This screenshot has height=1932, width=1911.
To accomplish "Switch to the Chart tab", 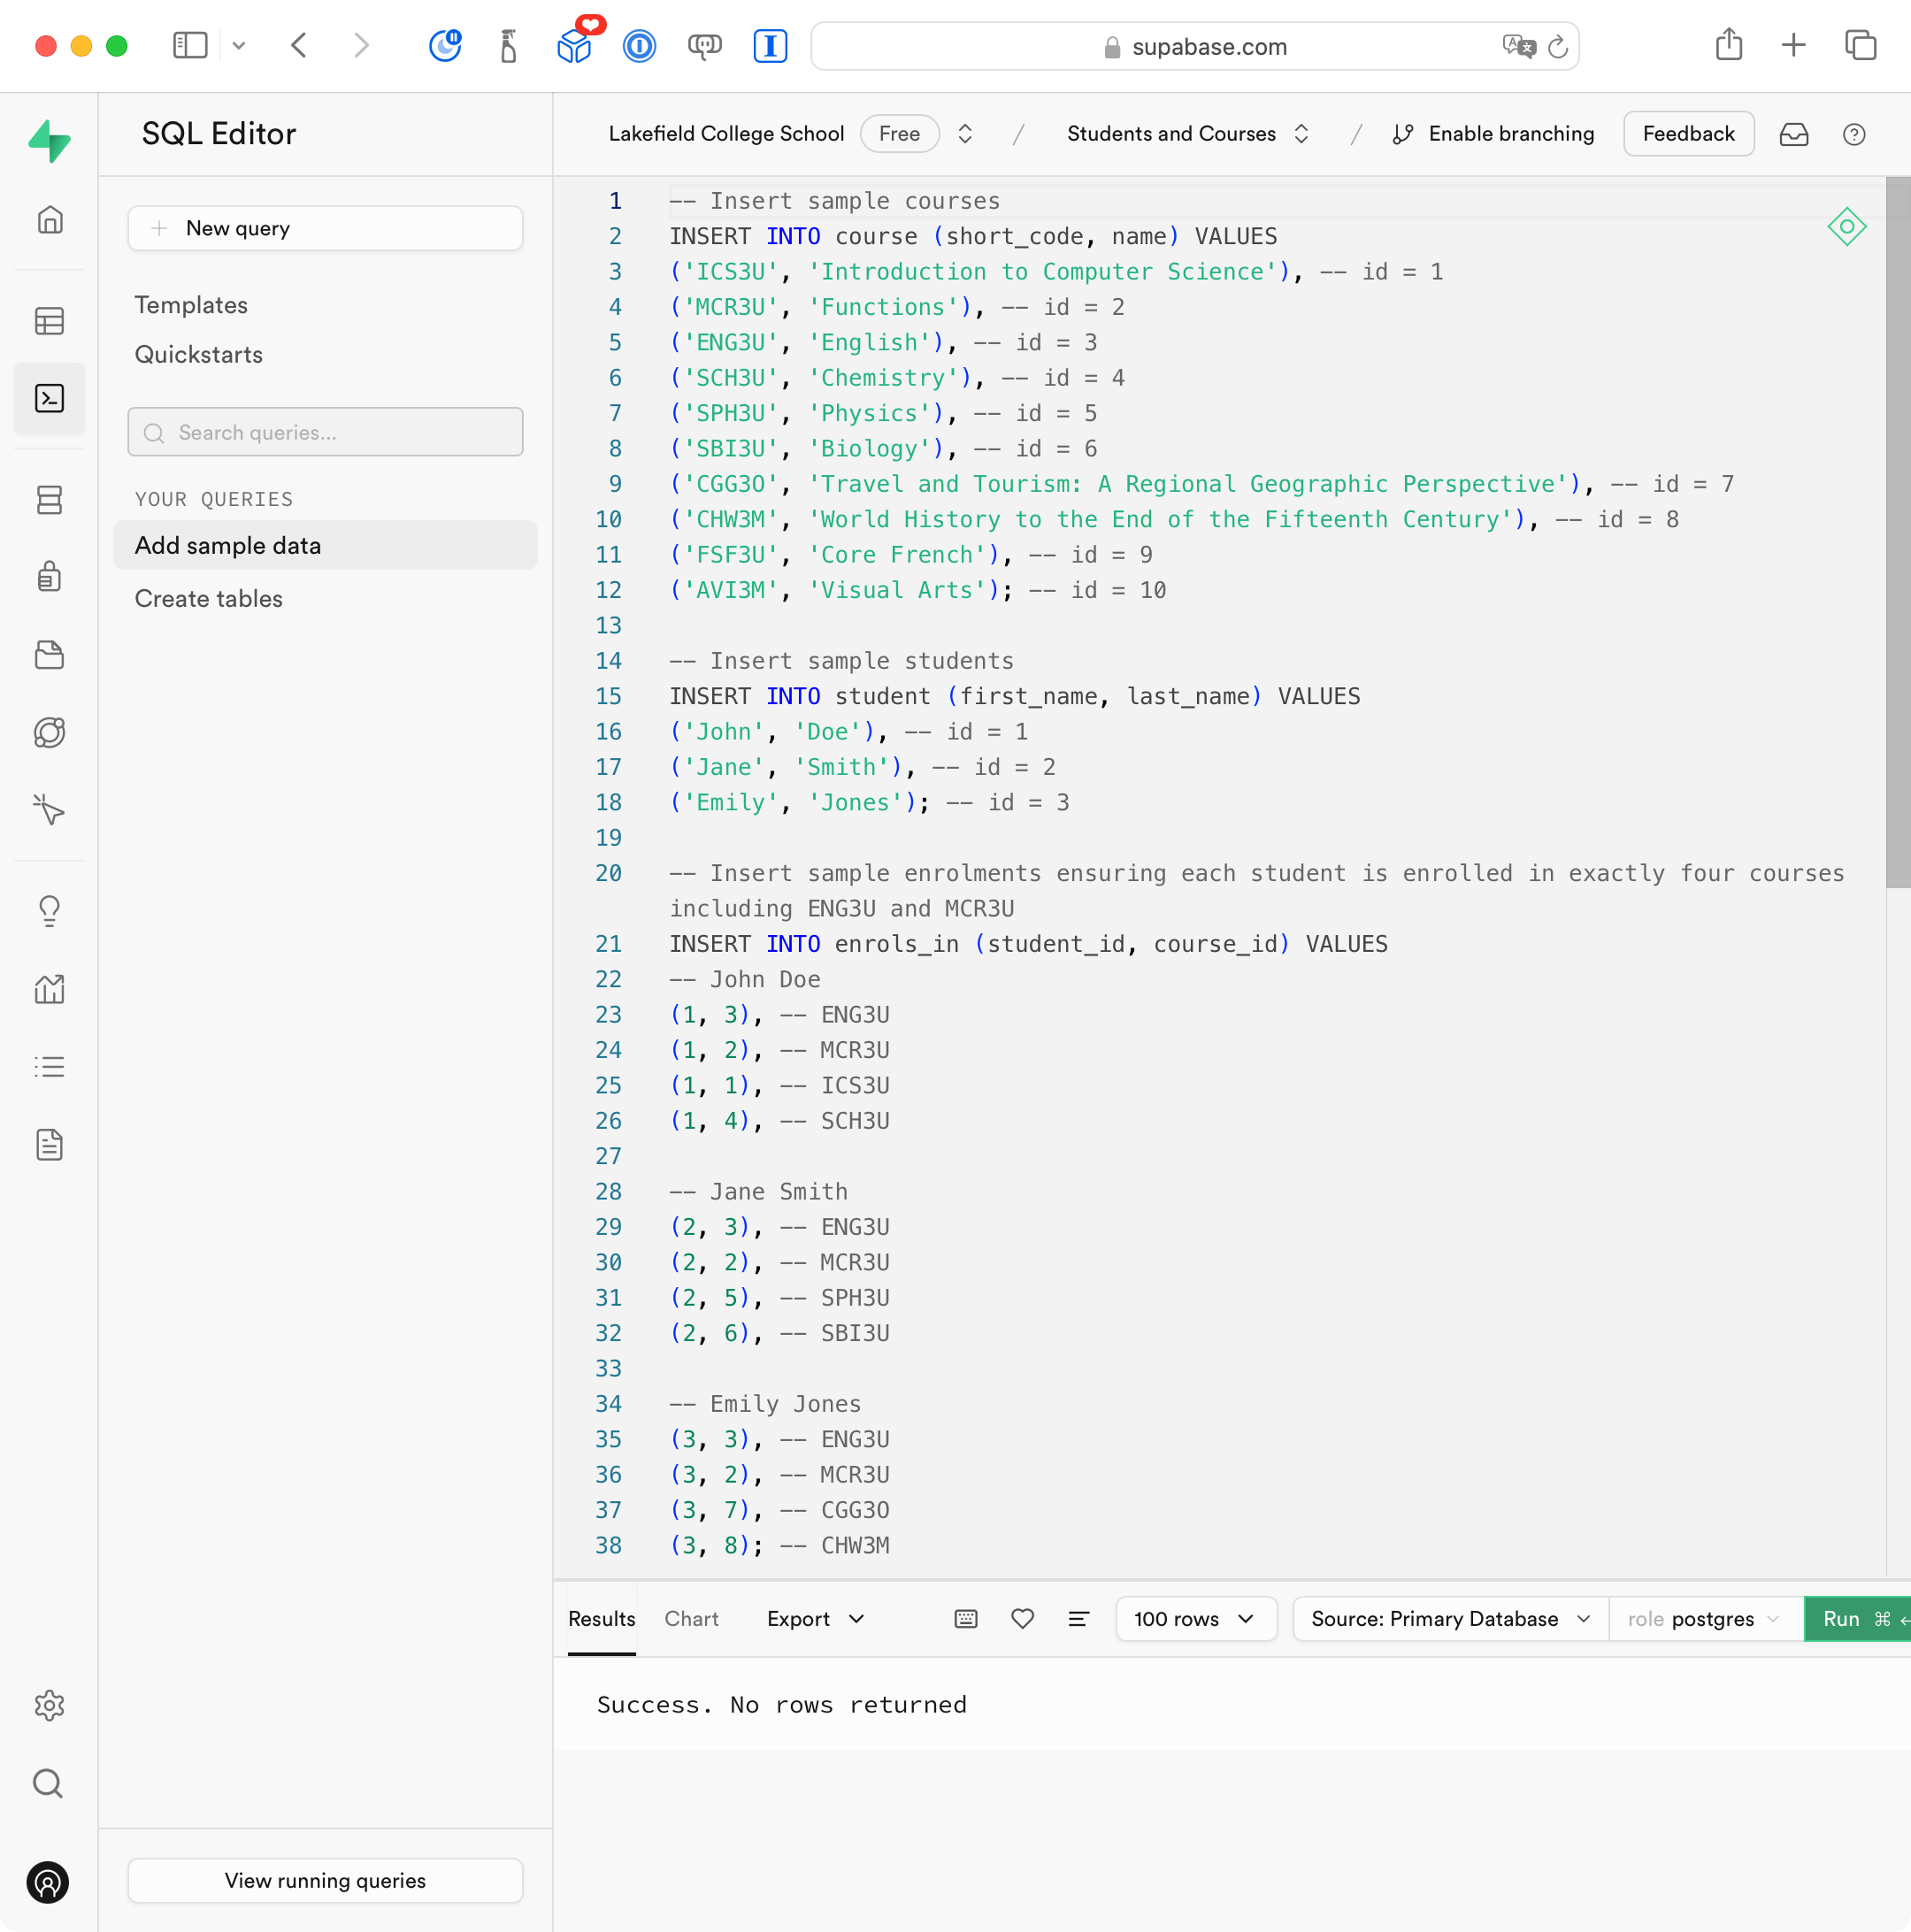I will point(691,1618).
